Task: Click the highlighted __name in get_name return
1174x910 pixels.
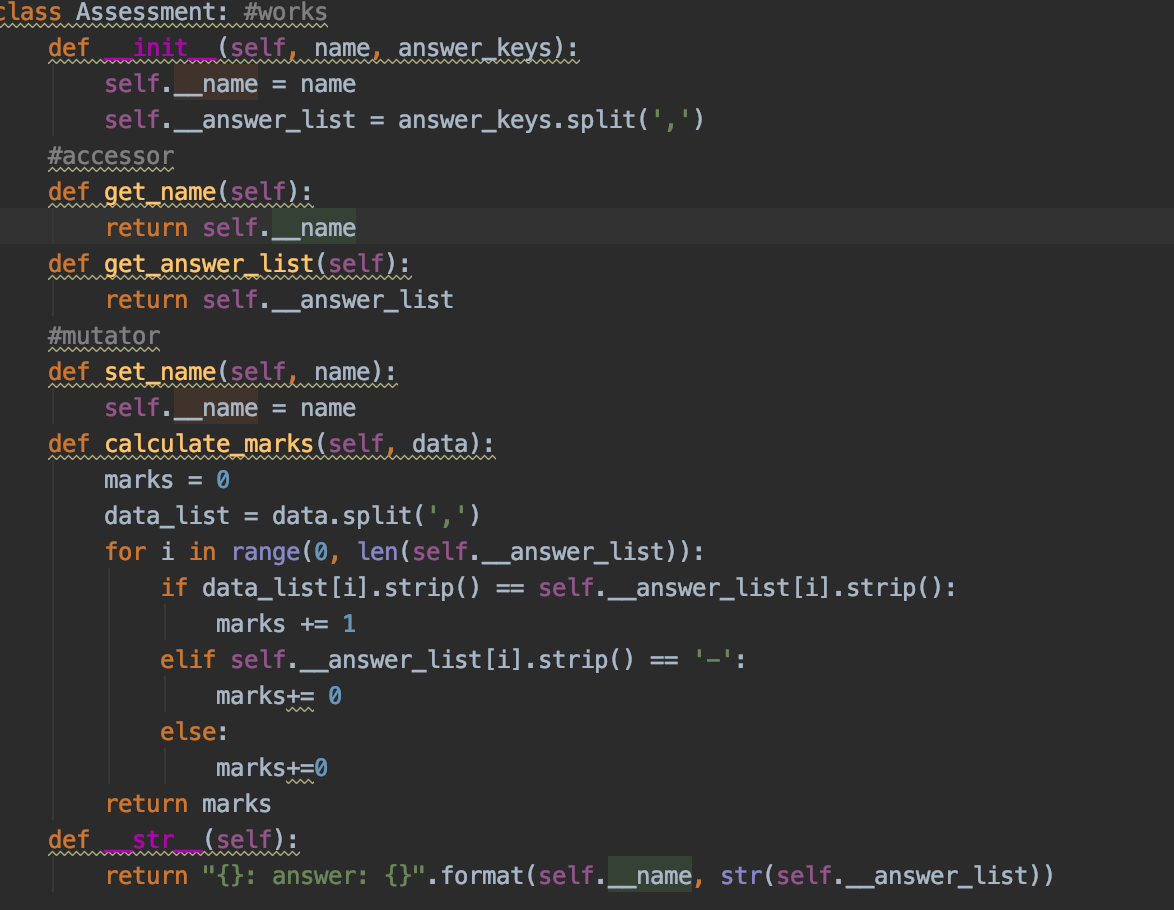Action: coord(315,227)
